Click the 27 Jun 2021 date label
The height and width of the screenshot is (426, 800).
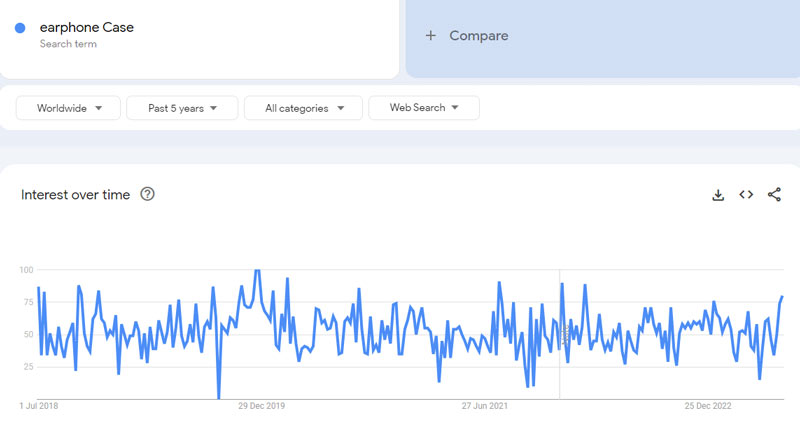point(486,406)
